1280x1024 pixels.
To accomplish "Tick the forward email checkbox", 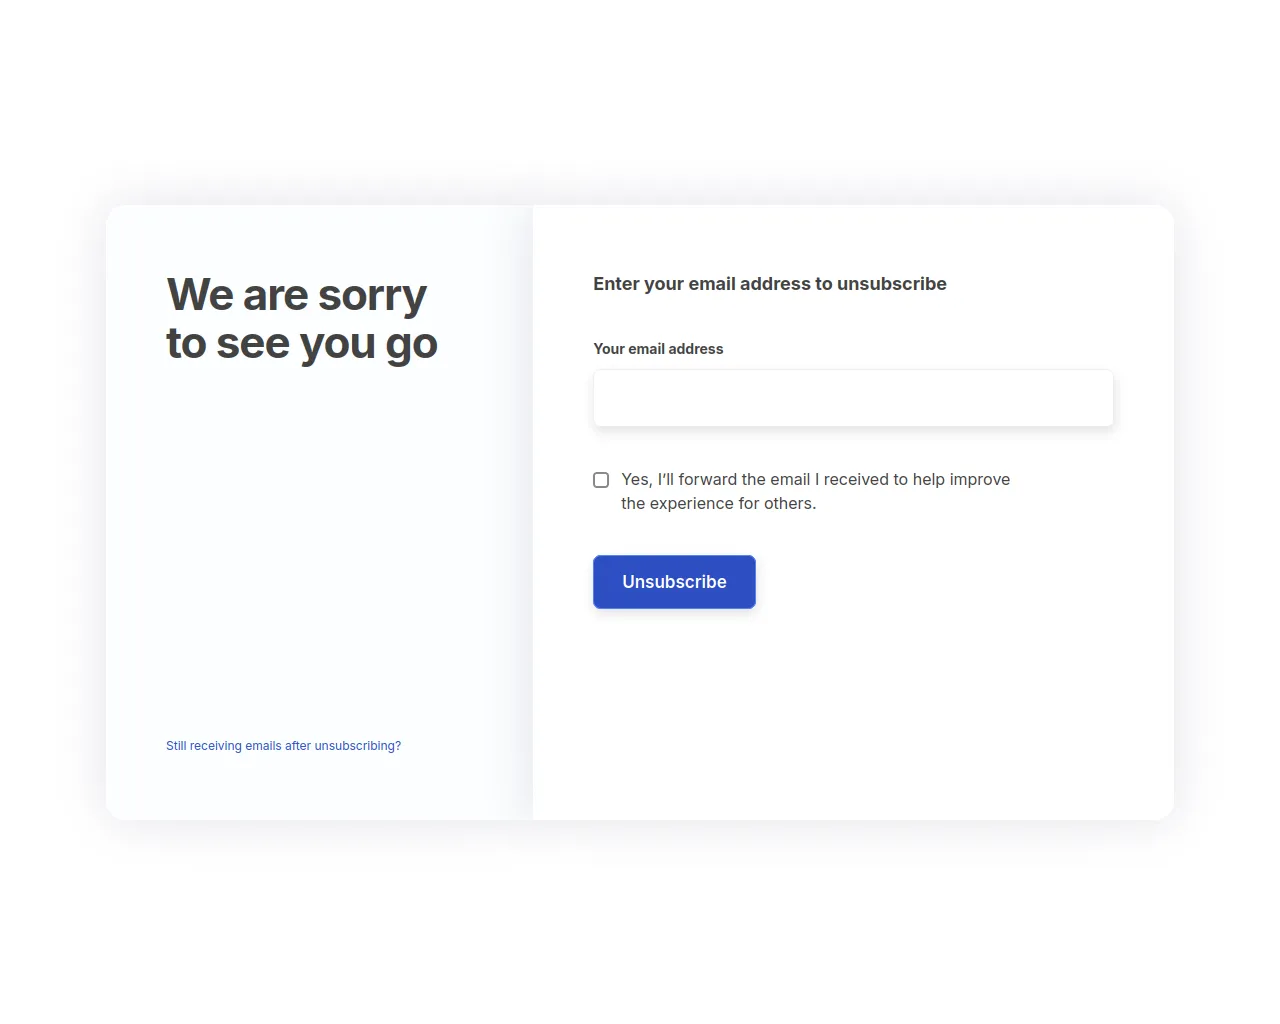I will 601,480.
